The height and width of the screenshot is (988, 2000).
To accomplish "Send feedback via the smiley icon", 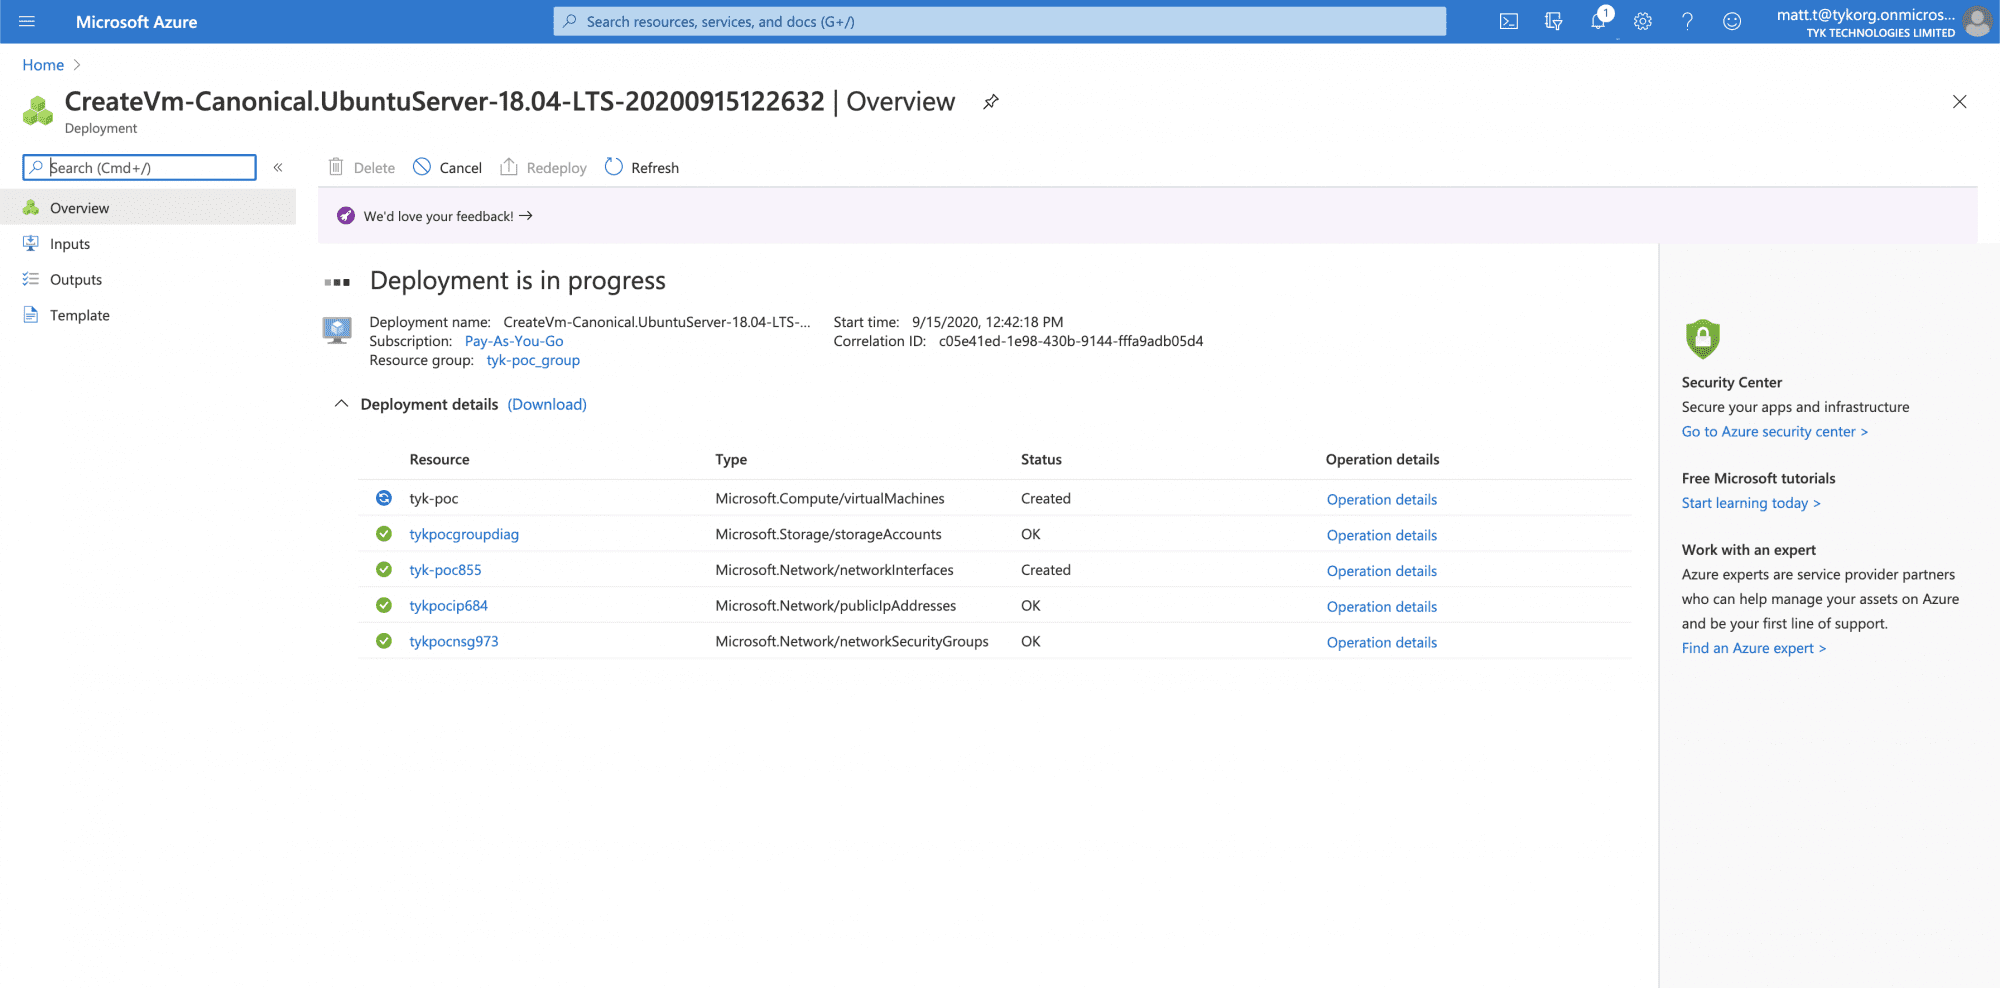I will 1731,20.
